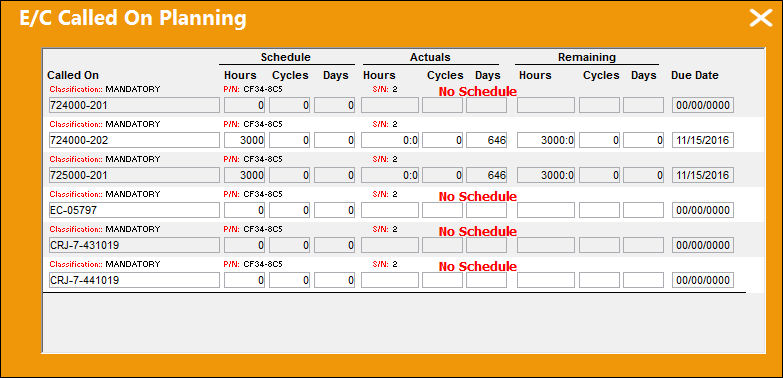
Task: Click Due Date 11/15/2016 for 725000-201
Action: [x=703, y=175]
